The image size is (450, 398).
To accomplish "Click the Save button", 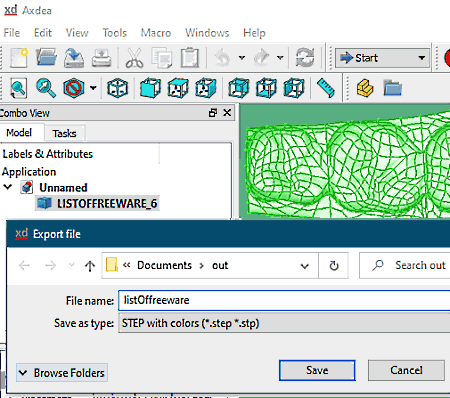I will click(x=317, y=370).
